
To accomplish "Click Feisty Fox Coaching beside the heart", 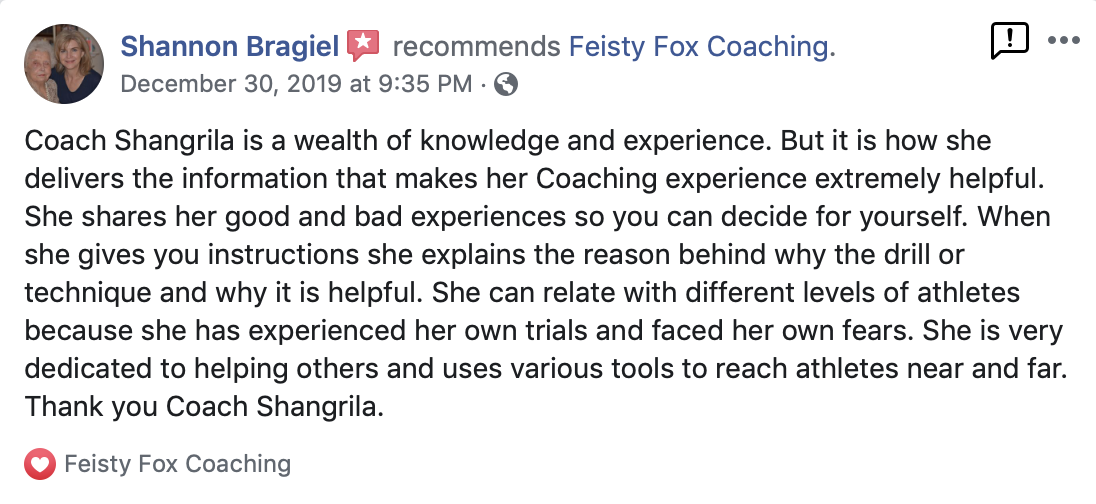I will (177, 464).
